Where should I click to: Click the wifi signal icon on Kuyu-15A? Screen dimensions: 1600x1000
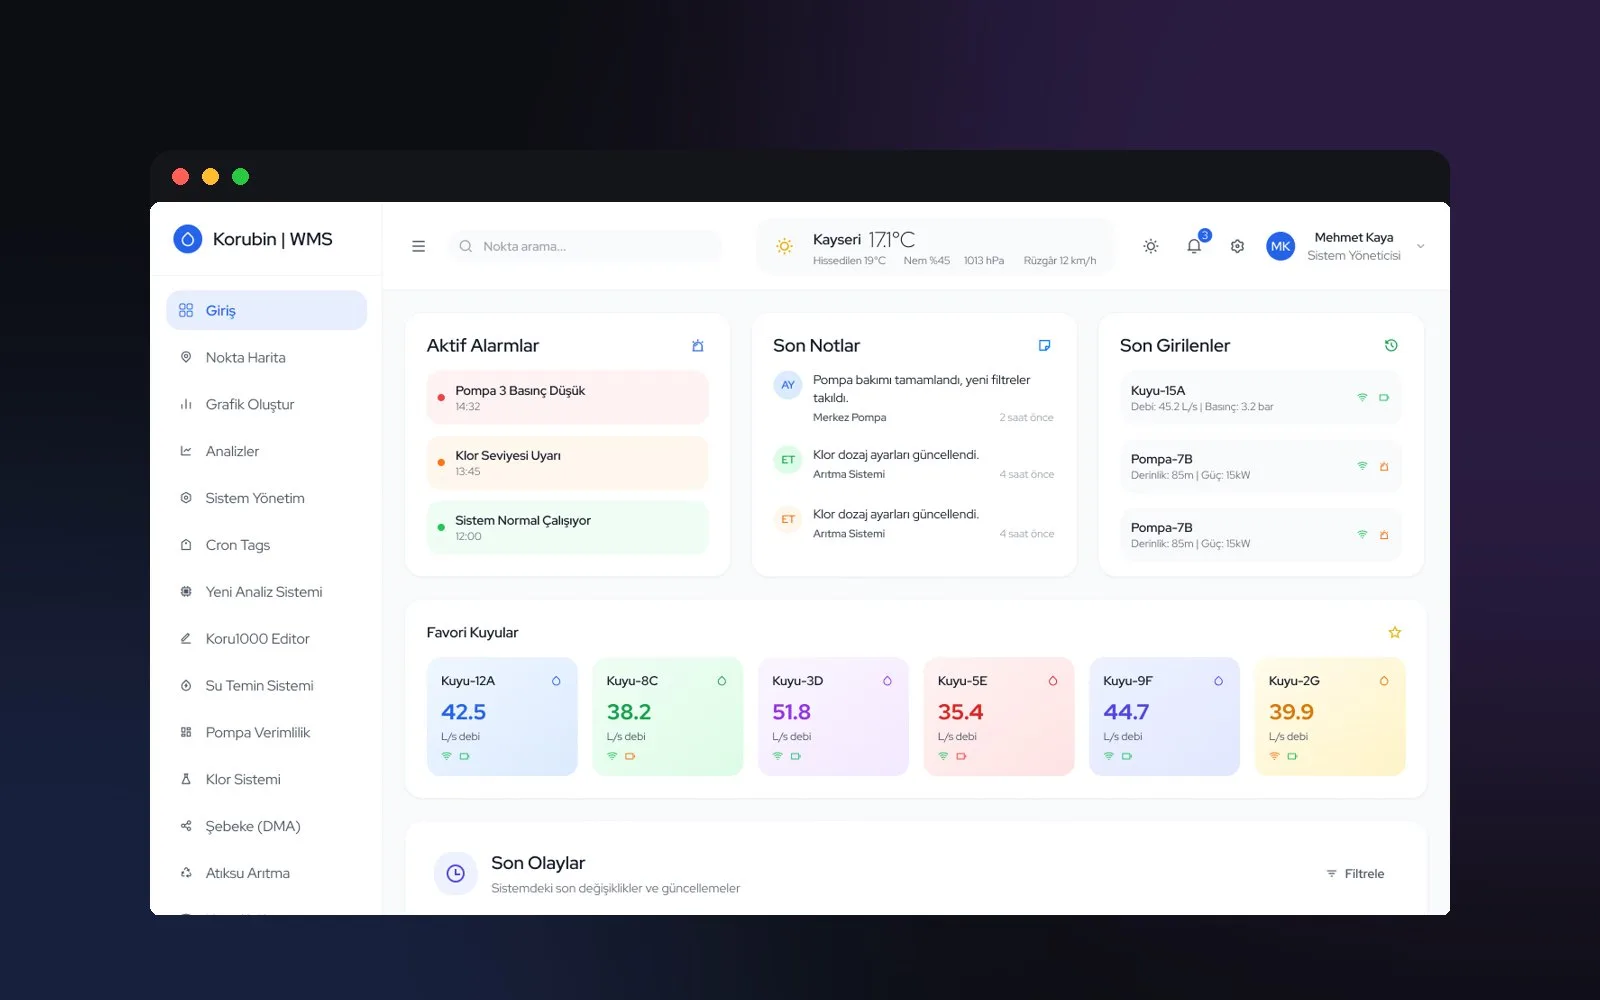pyautogui.click(x=1362, y=398)
